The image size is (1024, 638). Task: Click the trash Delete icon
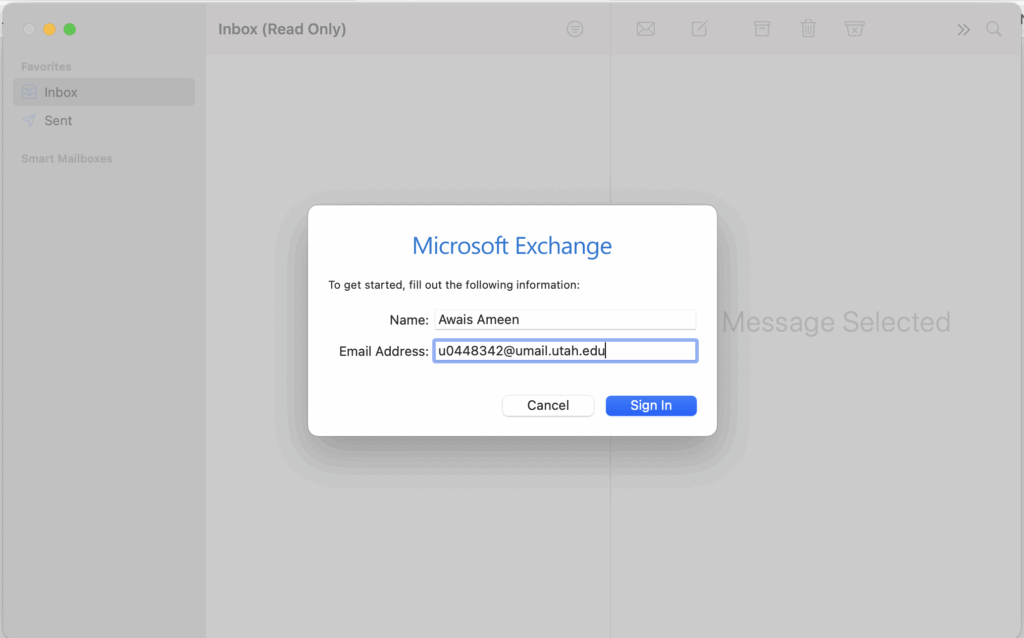click(x=808, y=29)
